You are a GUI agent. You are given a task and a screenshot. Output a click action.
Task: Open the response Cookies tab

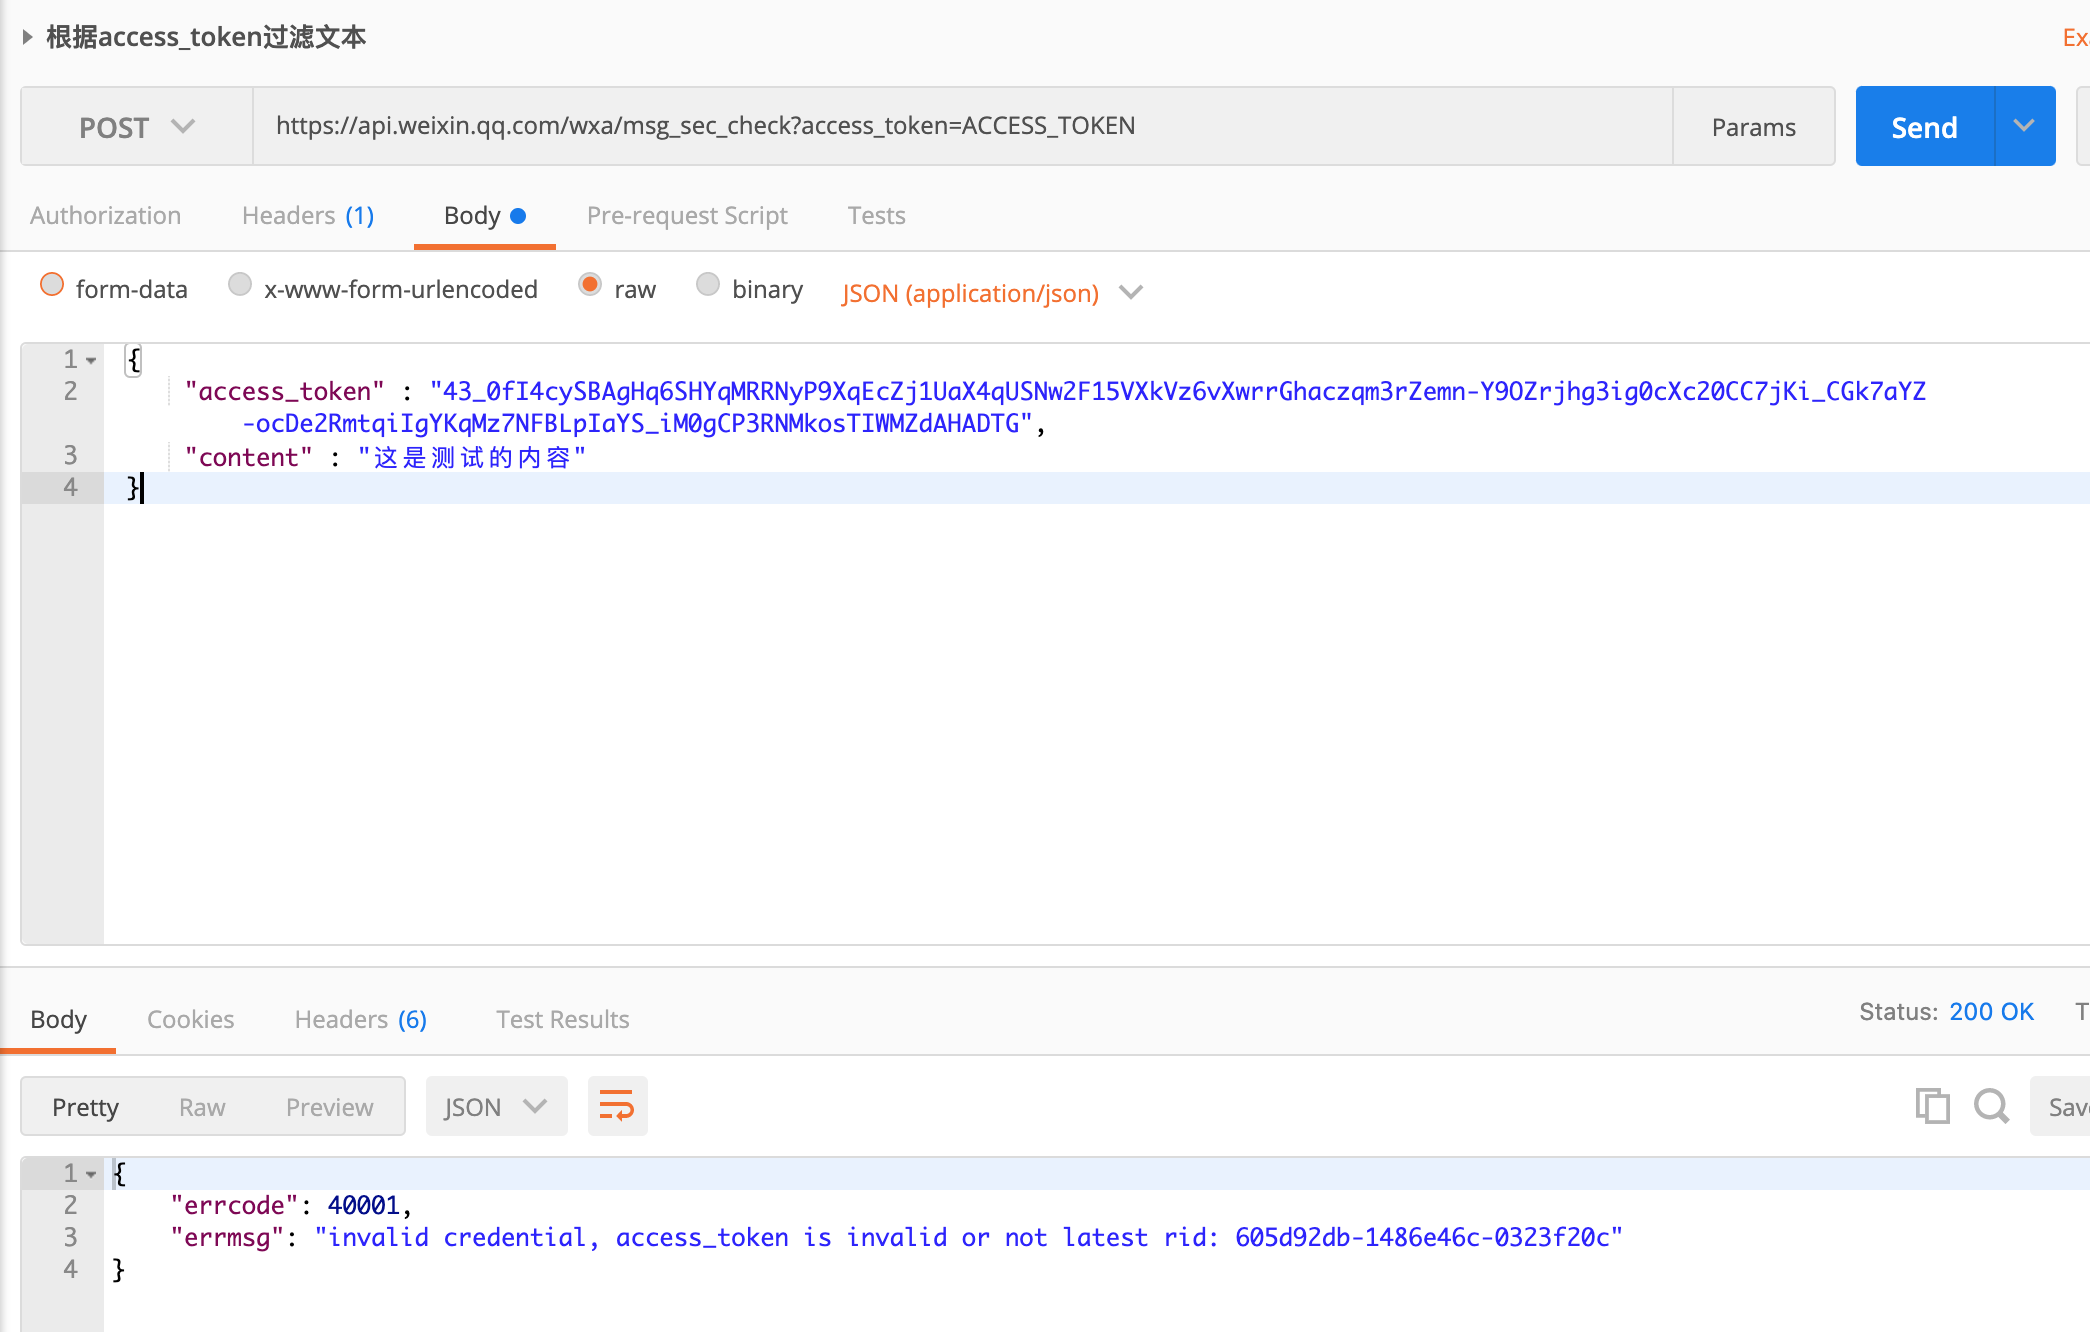tap(190, 1019)
